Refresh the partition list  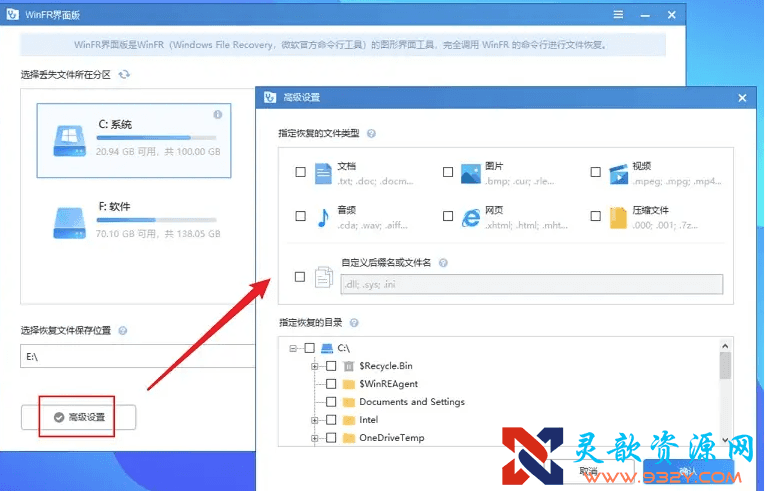point(124,75)
